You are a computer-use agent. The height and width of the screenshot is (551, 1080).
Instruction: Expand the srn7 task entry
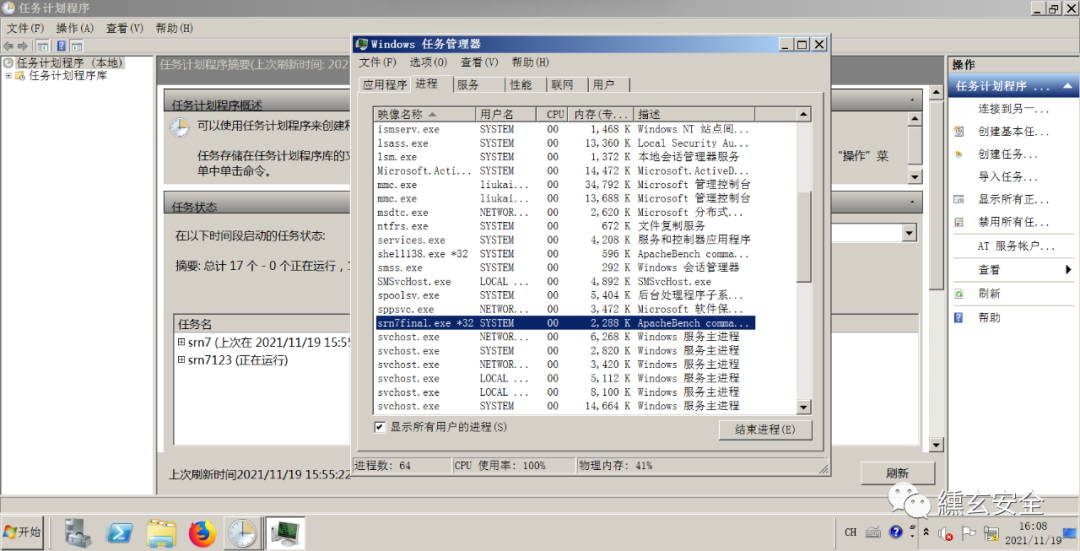[181, 342]
